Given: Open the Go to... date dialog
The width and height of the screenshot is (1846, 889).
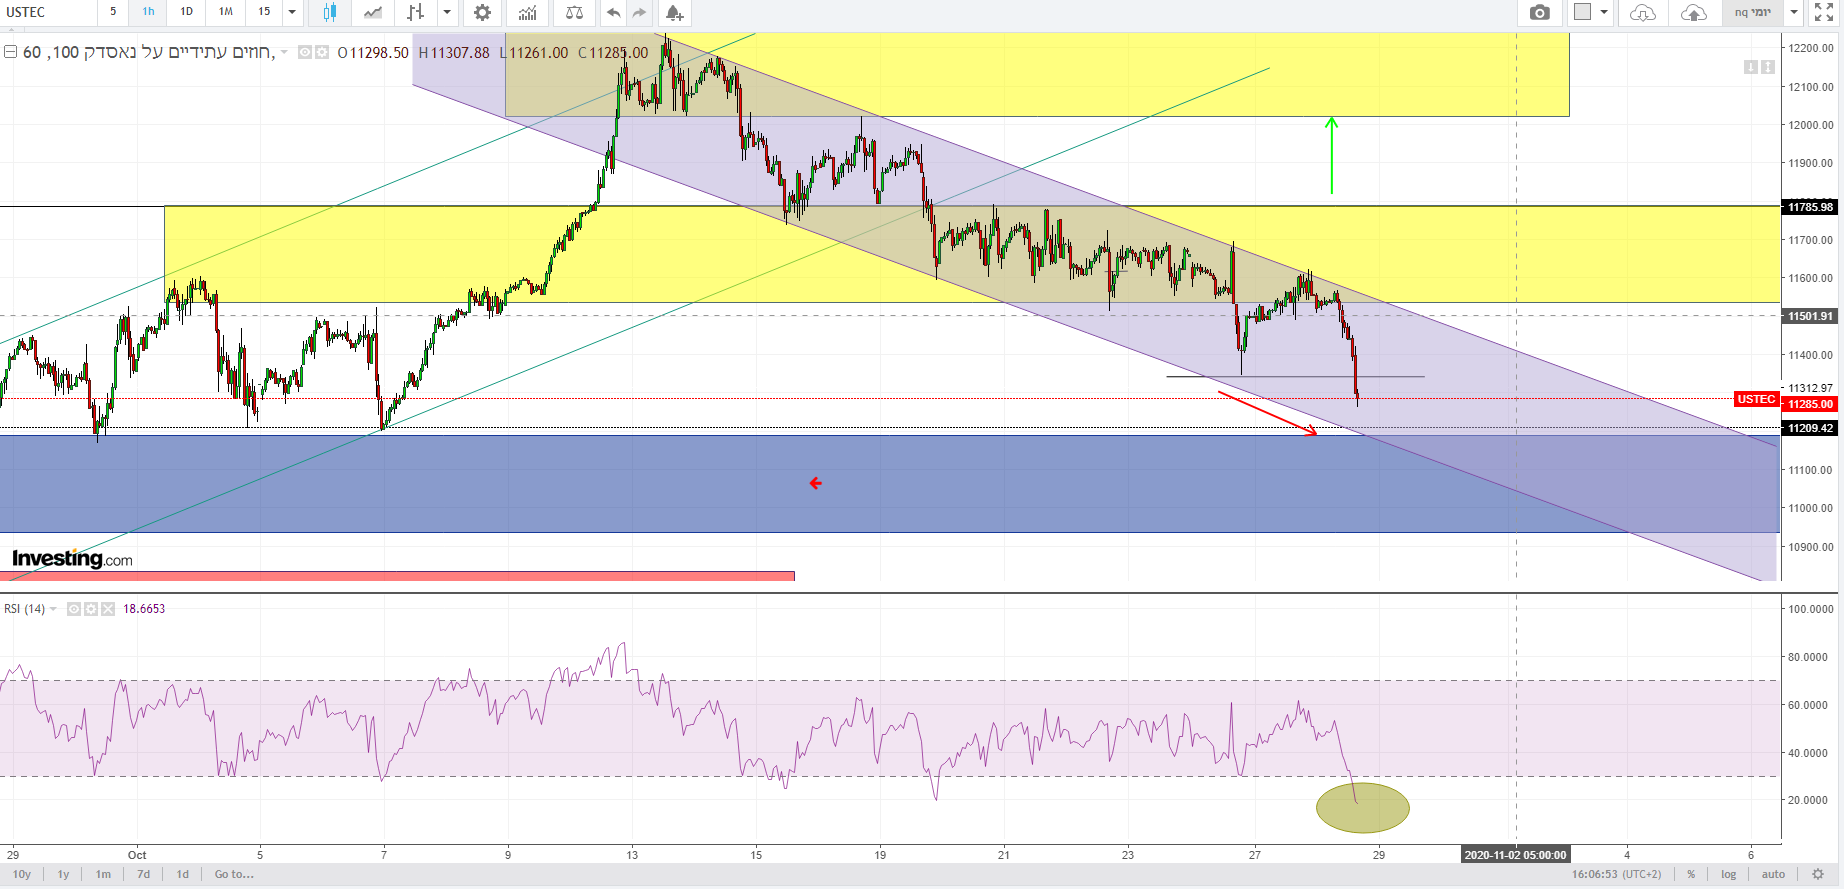Looking at the screenshot, I should click(234, 874).
